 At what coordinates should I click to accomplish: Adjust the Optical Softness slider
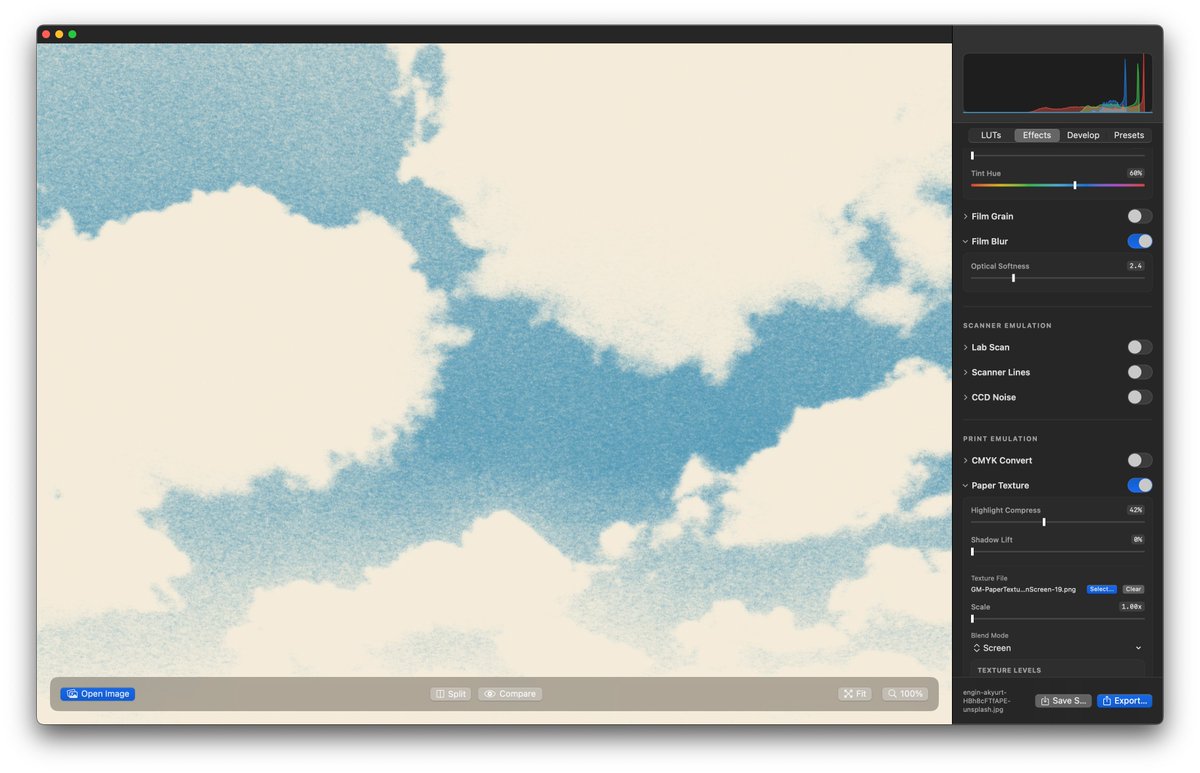(x=1057, y=278)
